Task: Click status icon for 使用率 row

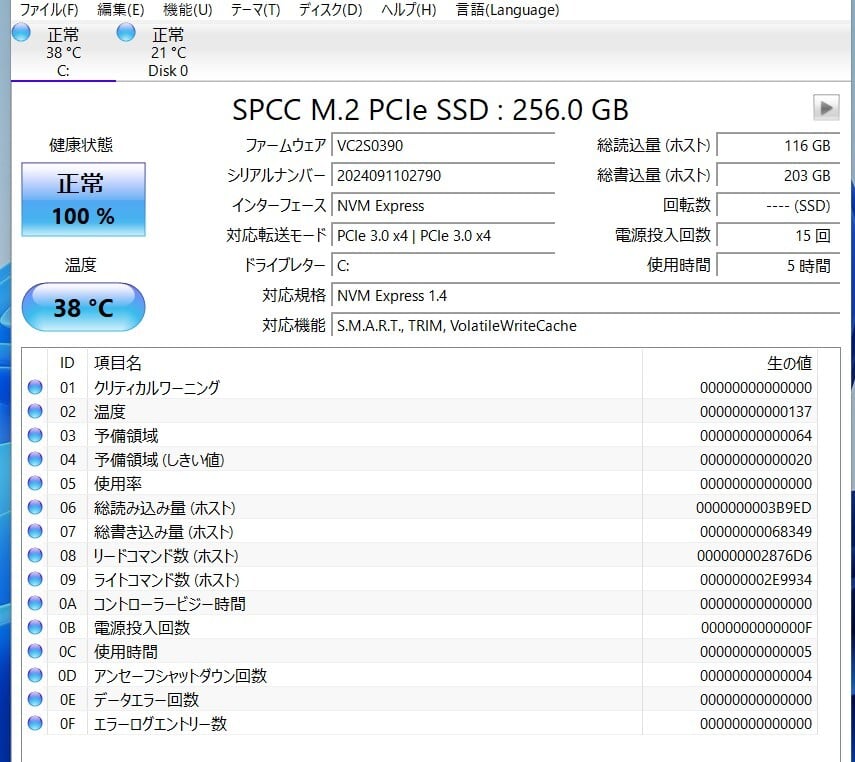Action: (x=35, y=484)
